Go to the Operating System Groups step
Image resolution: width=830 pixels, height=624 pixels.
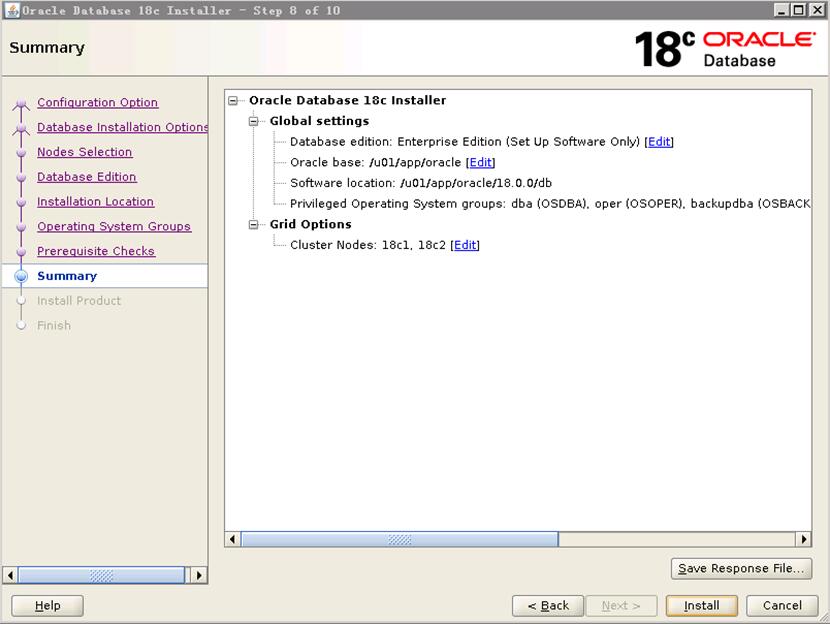click(x=114, y=227)
